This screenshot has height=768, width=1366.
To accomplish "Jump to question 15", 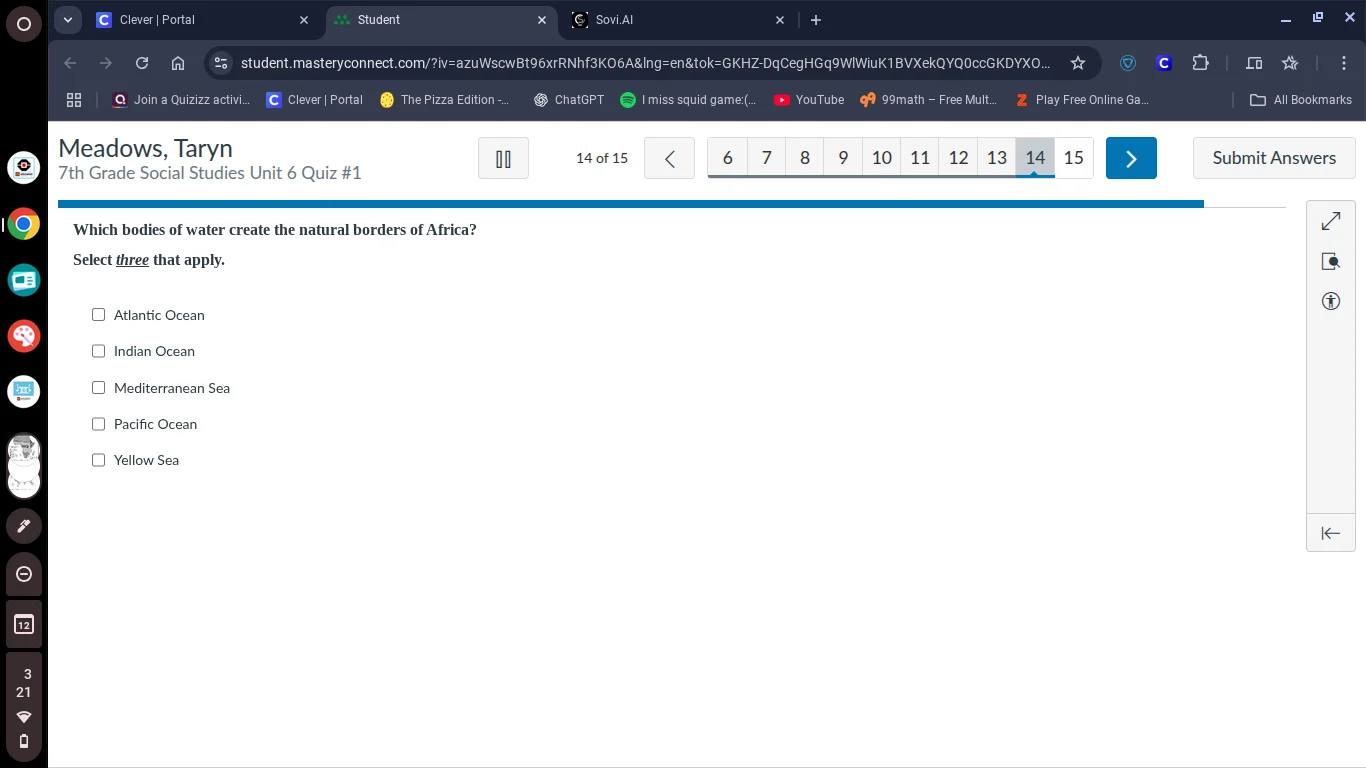I will (1073, 158).
